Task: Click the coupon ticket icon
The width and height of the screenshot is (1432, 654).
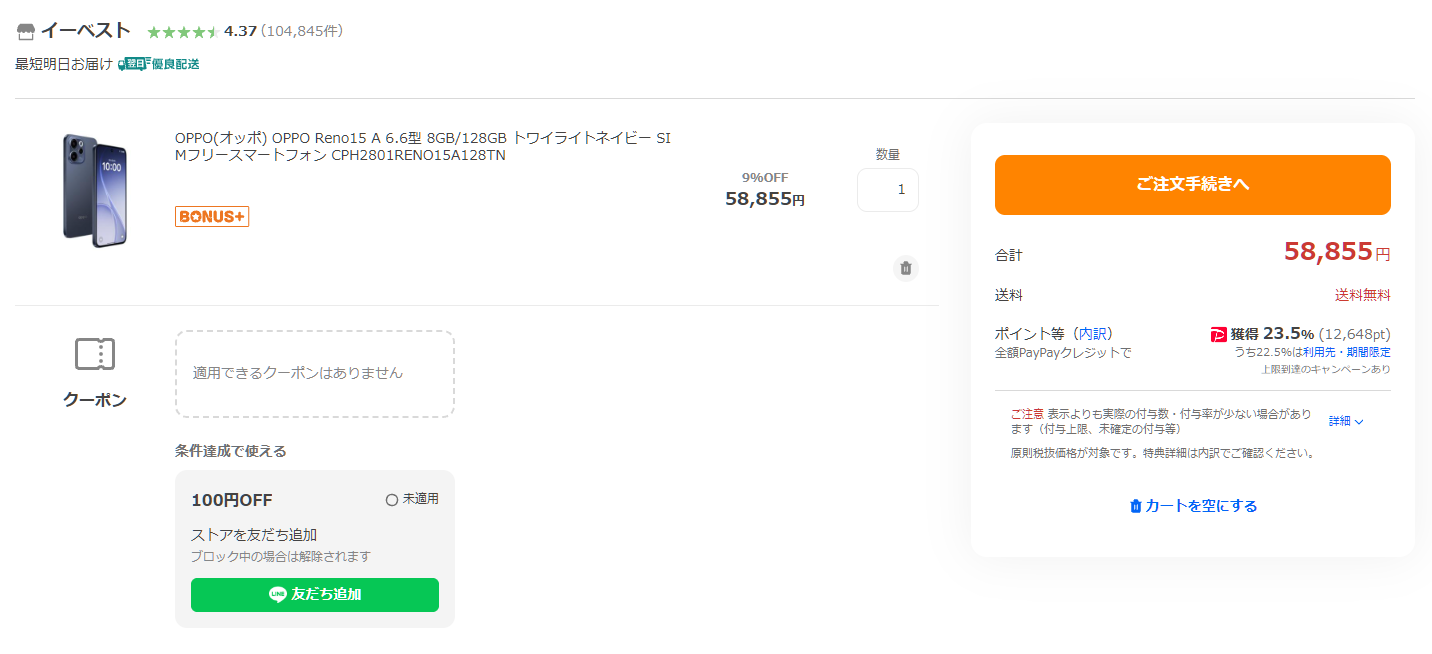Action: click(x=95, y=354)
